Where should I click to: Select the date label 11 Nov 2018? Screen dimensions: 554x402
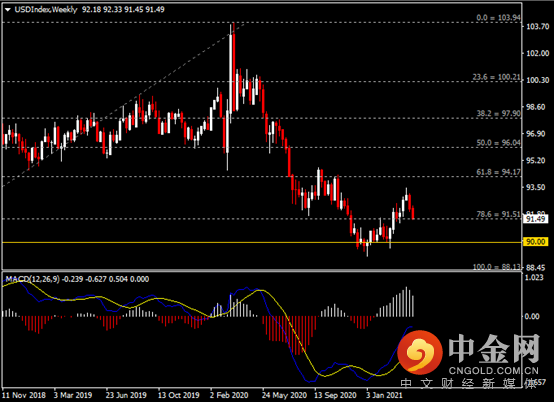coord(24,395)
